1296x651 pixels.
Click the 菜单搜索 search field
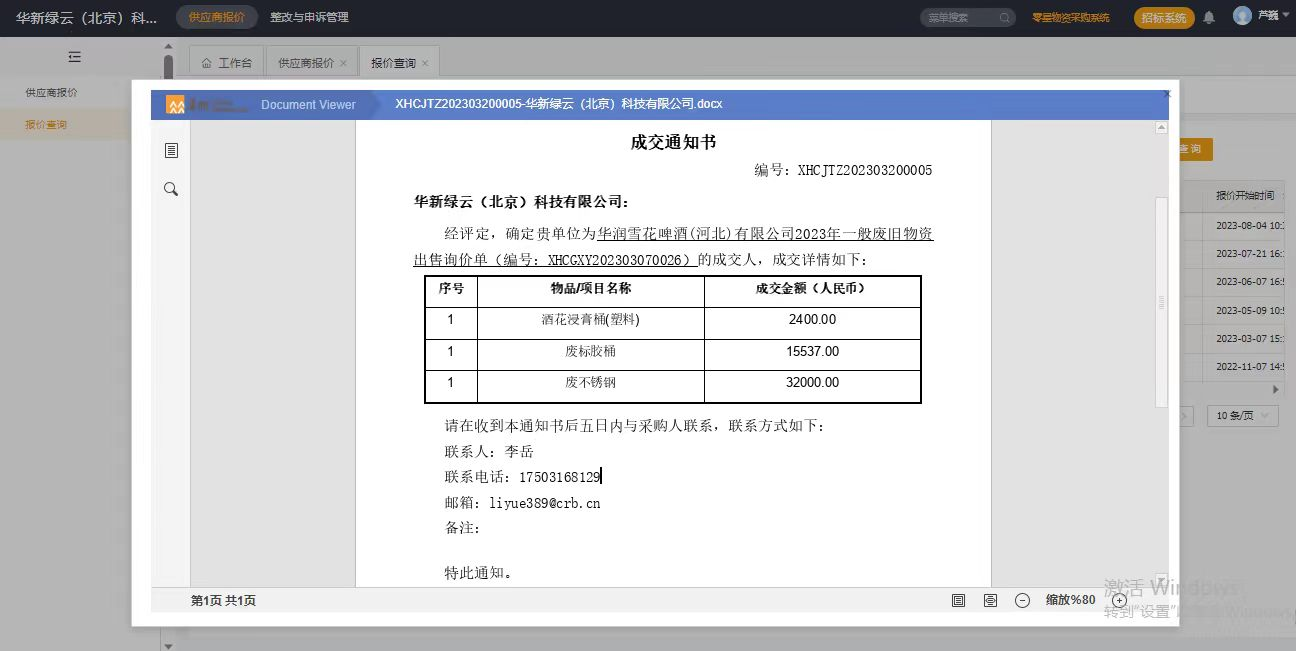960,18
